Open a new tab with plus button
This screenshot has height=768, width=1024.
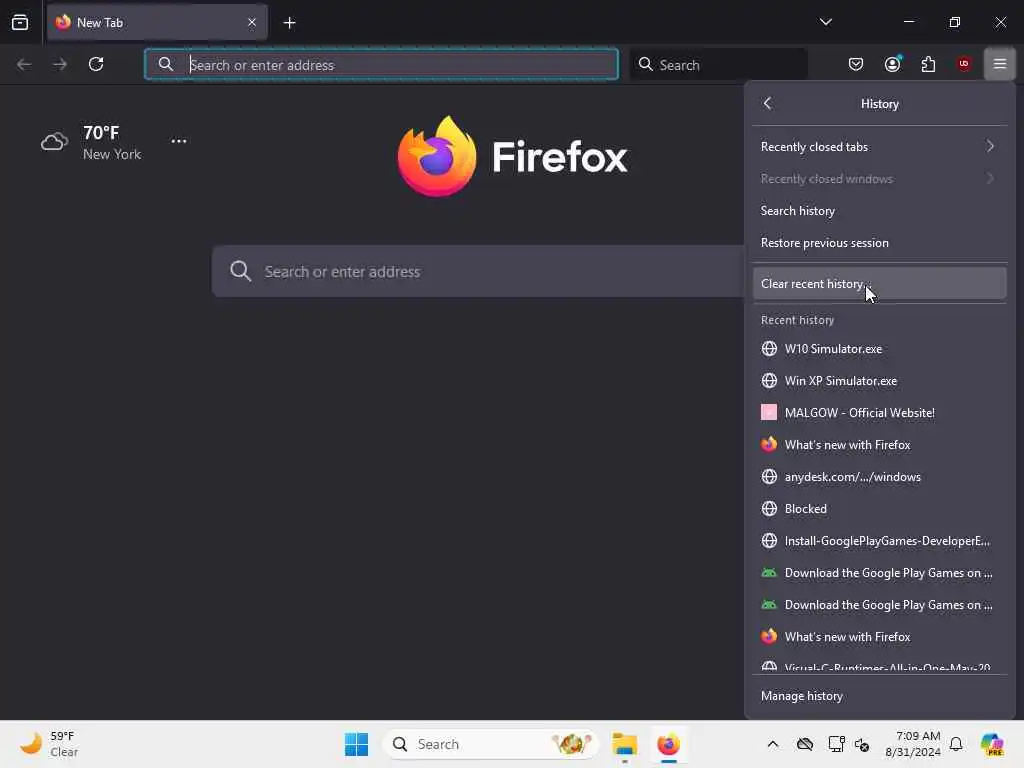point(289,23)
